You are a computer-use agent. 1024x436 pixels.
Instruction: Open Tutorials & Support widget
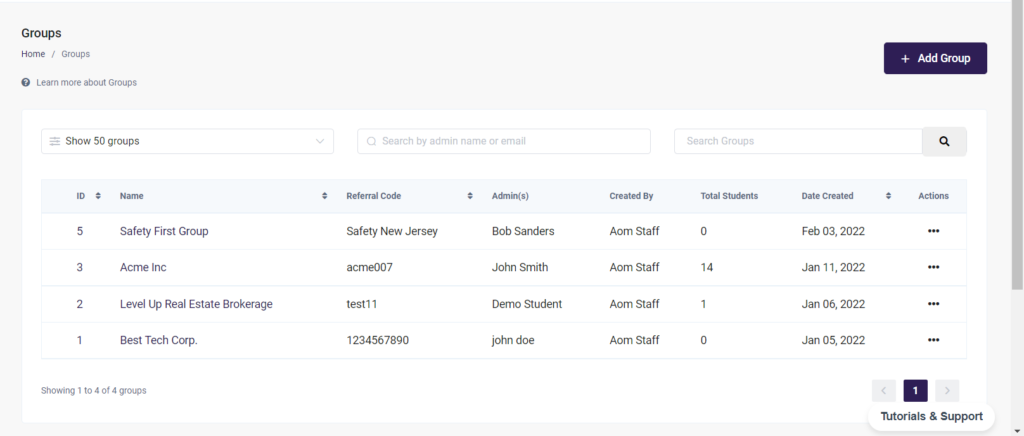[931, 416]
